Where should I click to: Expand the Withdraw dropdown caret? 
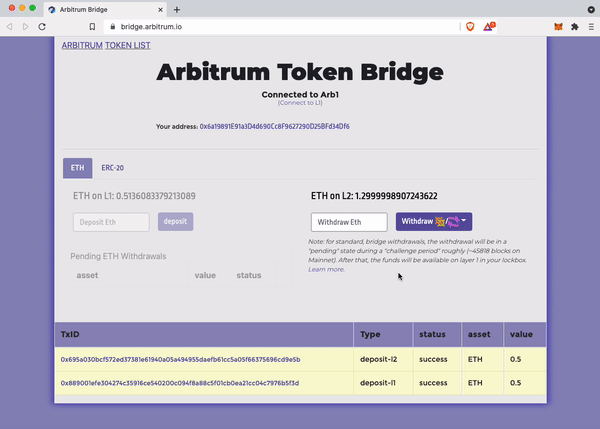pyautogui.click(x=463, y=220)
